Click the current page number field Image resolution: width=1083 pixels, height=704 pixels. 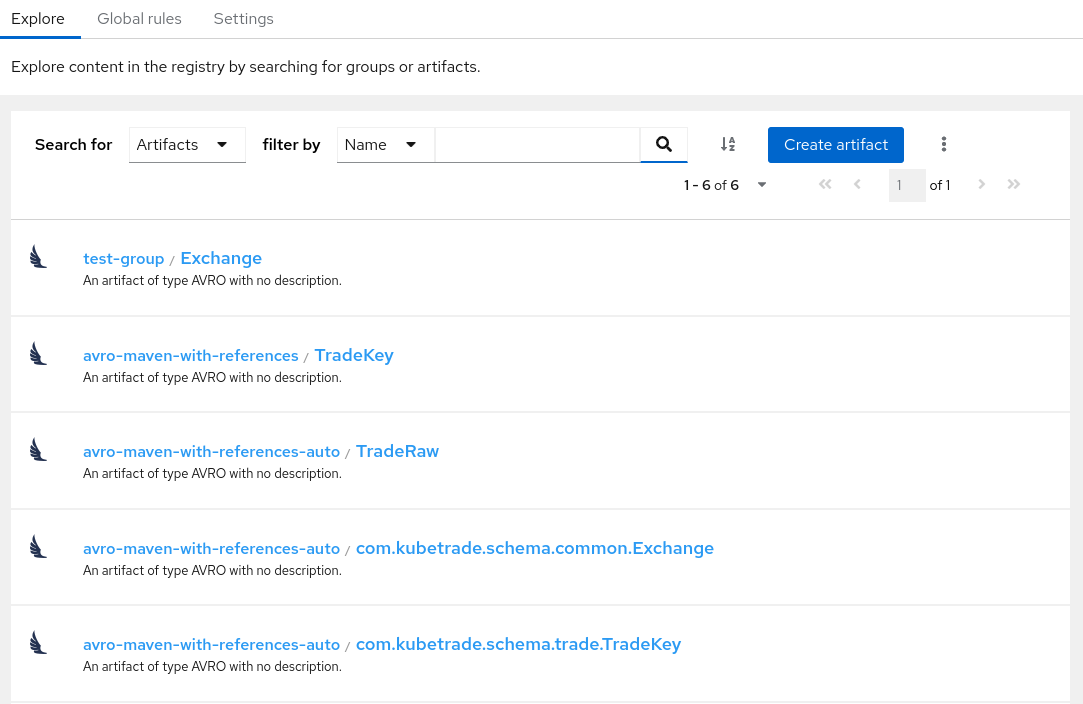[x=906, y=185]
